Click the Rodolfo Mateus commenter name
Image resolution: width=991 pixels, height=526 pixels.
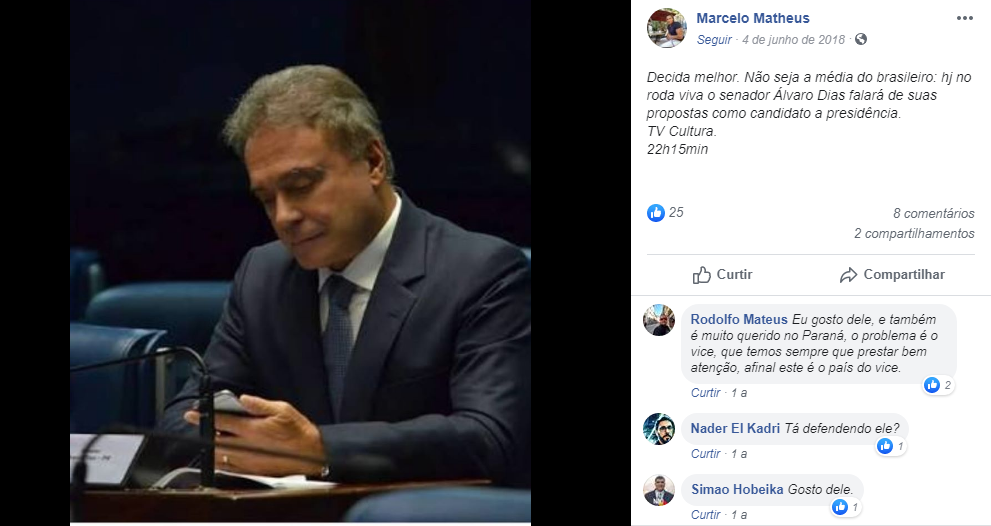pos(739,319)
